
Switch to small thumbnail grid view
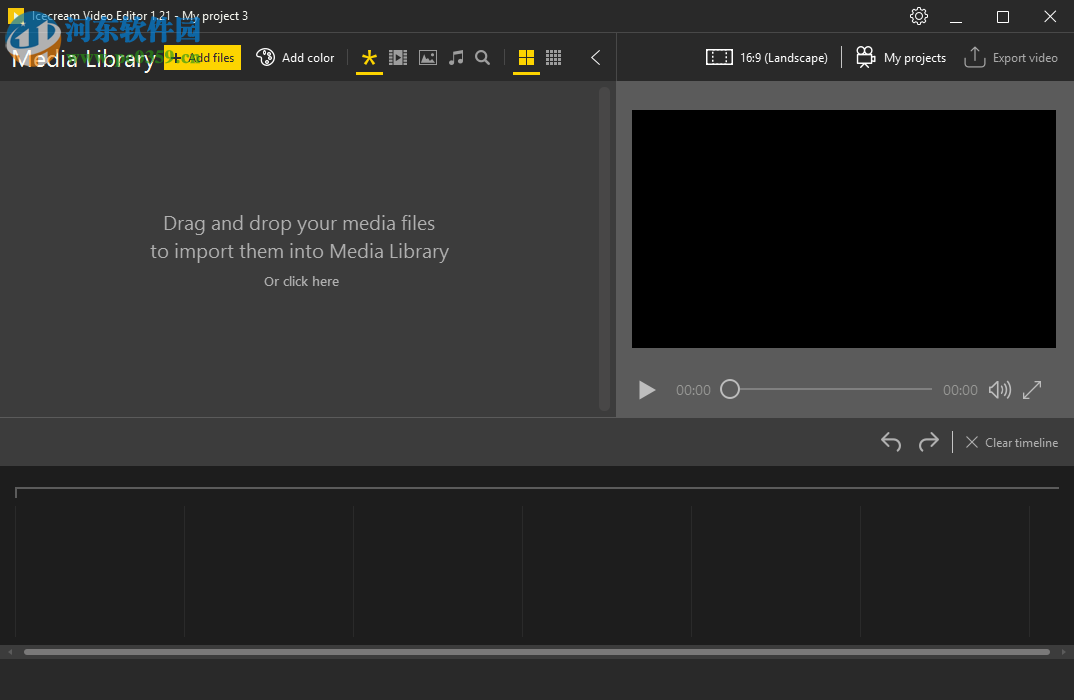553,57
